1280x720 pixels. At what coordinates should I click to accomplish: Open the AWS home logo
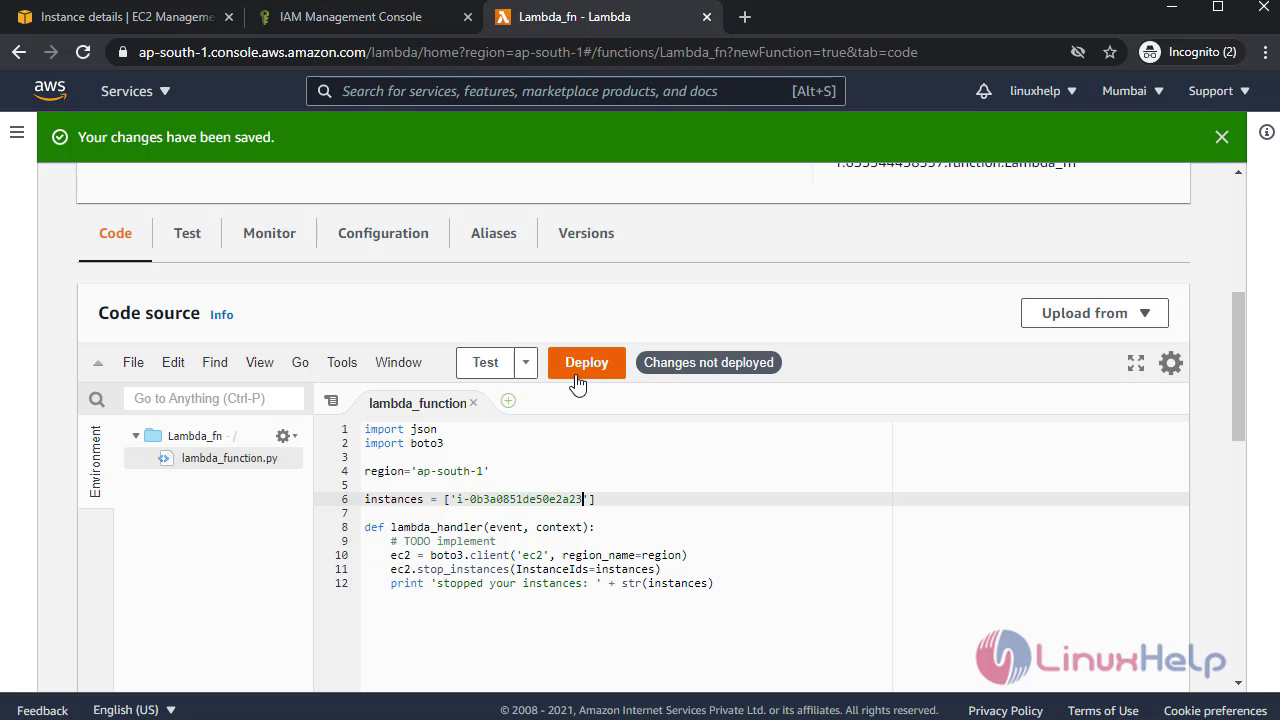50,90
